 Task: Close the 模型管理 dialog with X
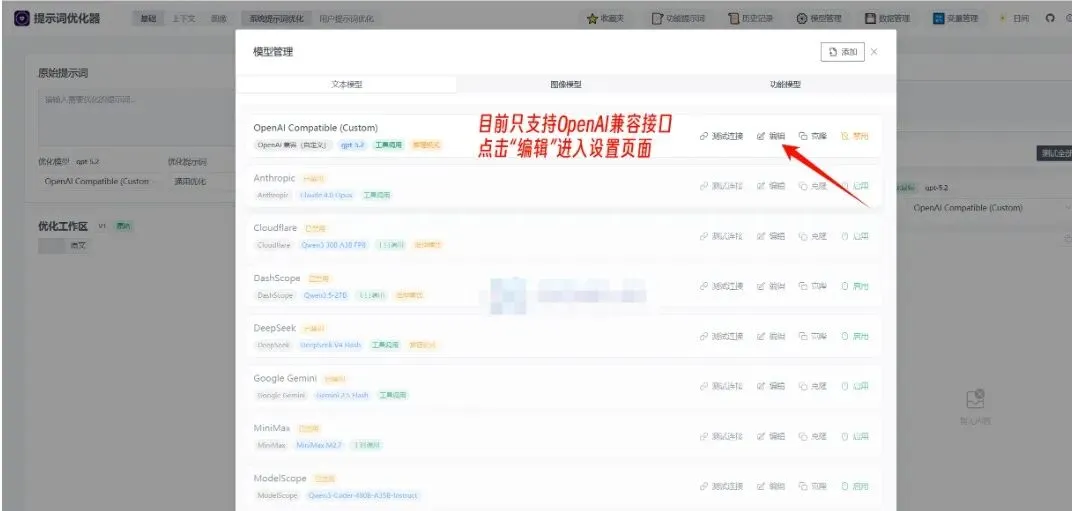click(x=874, y=52)
